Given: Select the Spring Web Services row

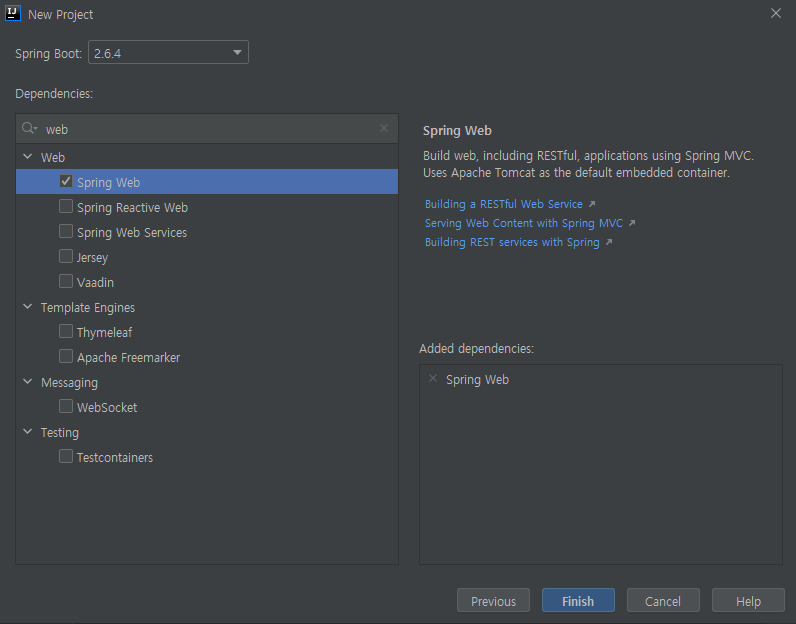Looking at the screenshot, I should [207, 232].
